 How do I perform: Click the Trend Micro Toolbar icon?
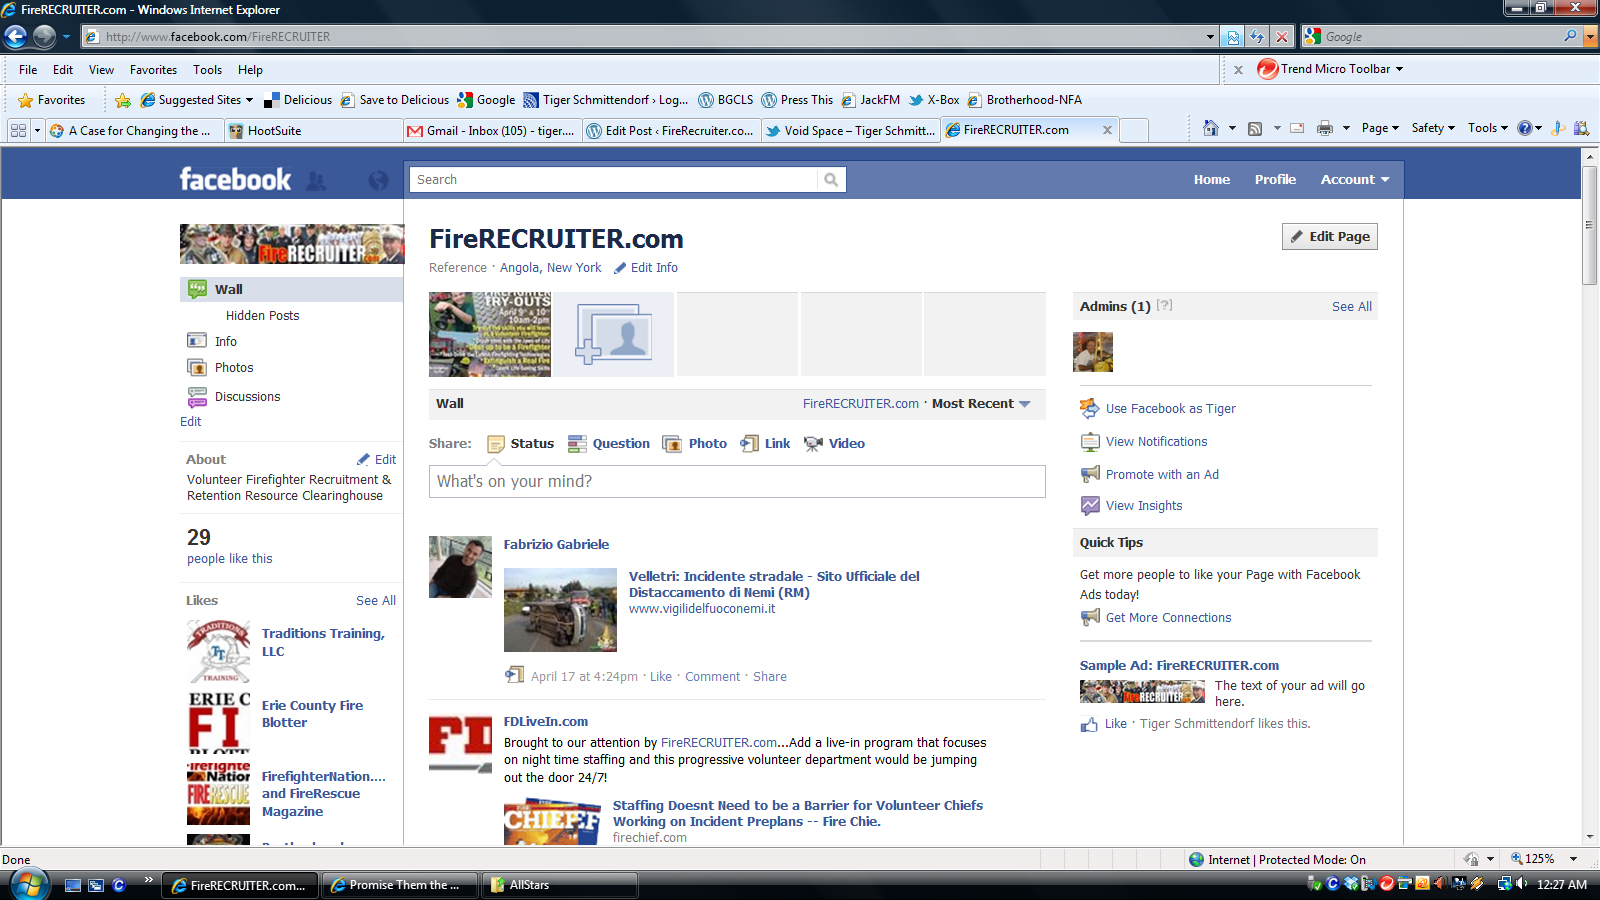(1267, 69)
